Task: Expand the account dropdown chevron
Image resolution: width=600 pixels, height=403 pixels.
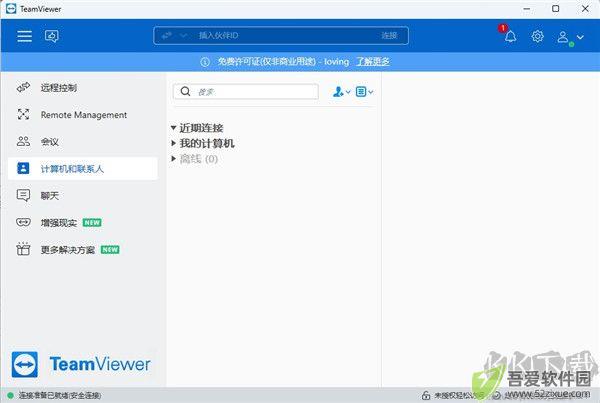Action: (580, 37)
